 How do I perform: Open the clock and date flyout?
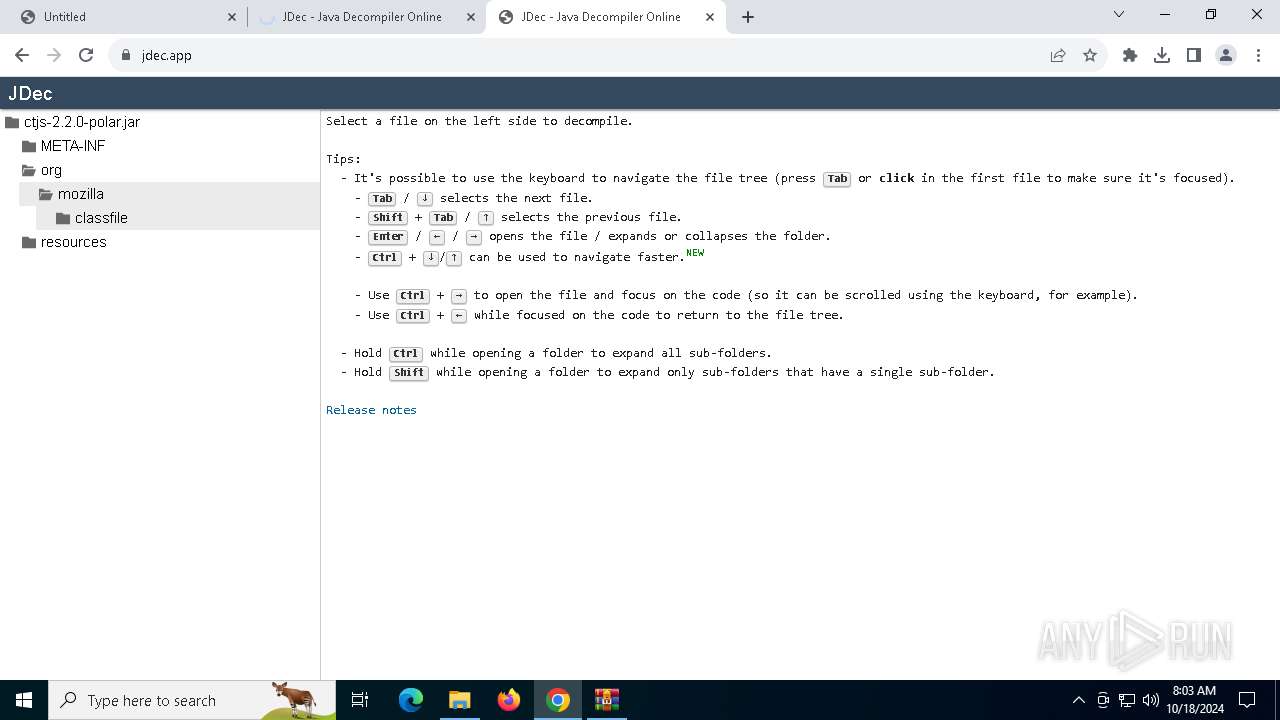(x=1194, y=700)
